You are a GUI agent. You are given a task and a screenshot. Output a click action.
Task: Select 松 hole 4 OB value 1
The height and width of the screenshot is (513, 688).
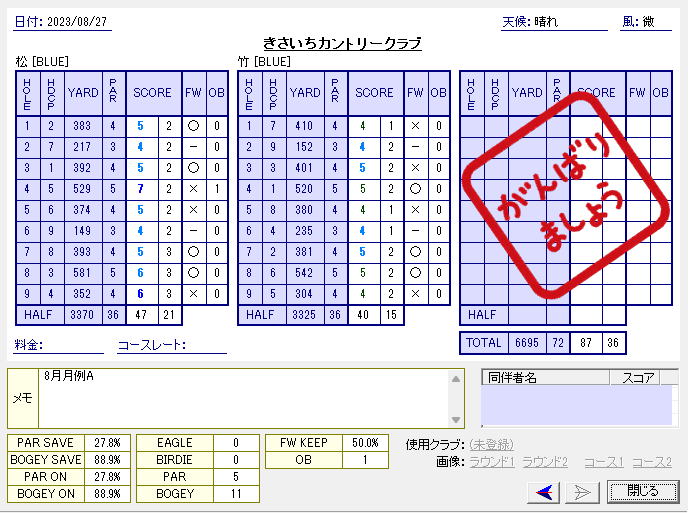click(x=216, y=189)
